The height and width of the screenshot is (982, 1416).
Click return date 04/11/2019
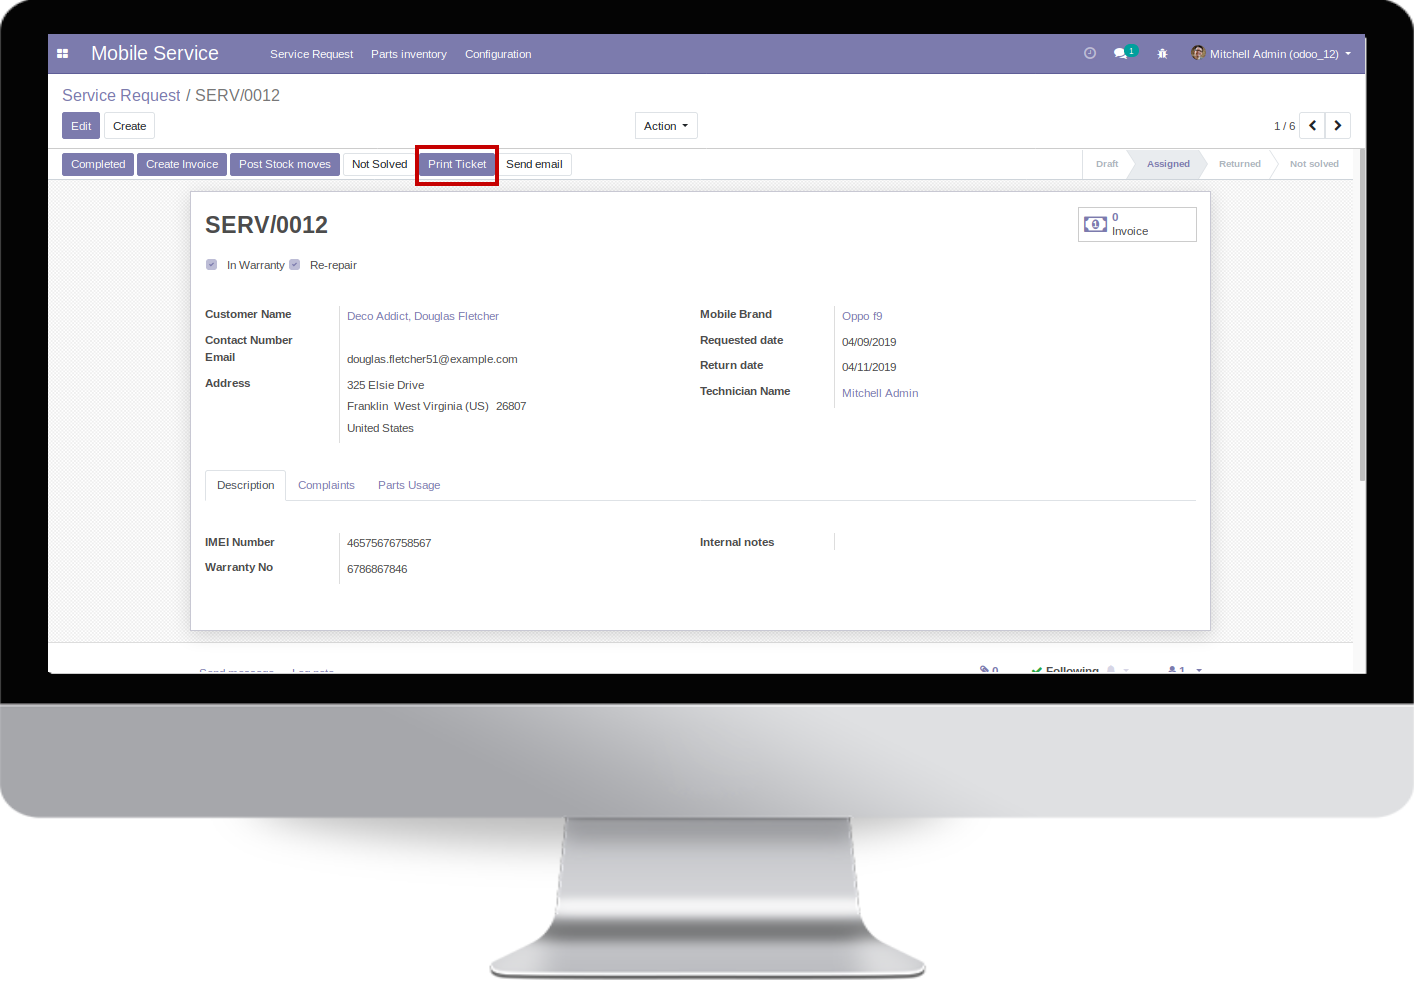tap(869, 367)
